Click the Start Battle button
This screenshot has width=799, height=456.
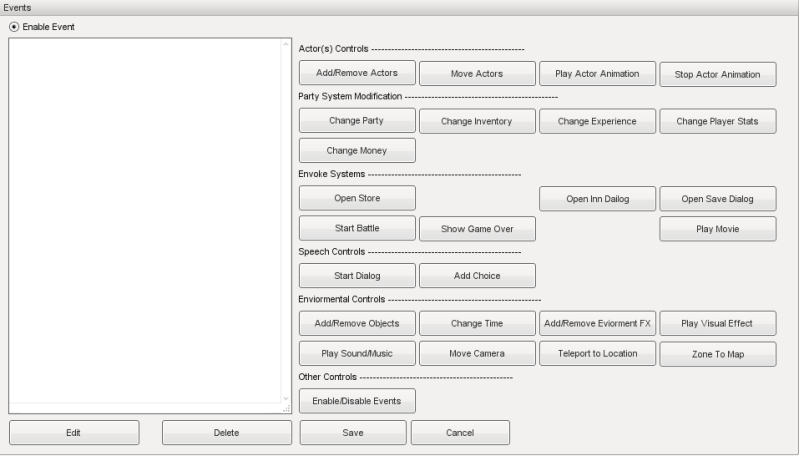[x=357, y=227]
